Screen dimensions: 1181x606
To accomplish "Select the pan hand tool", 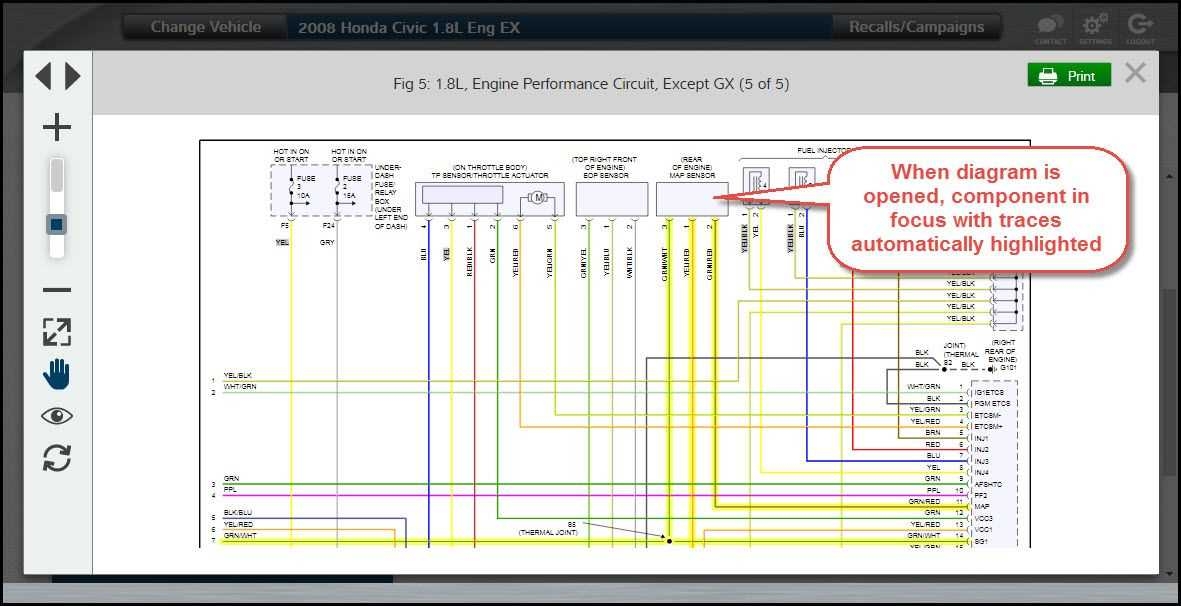I will click(x=57, y=374).
